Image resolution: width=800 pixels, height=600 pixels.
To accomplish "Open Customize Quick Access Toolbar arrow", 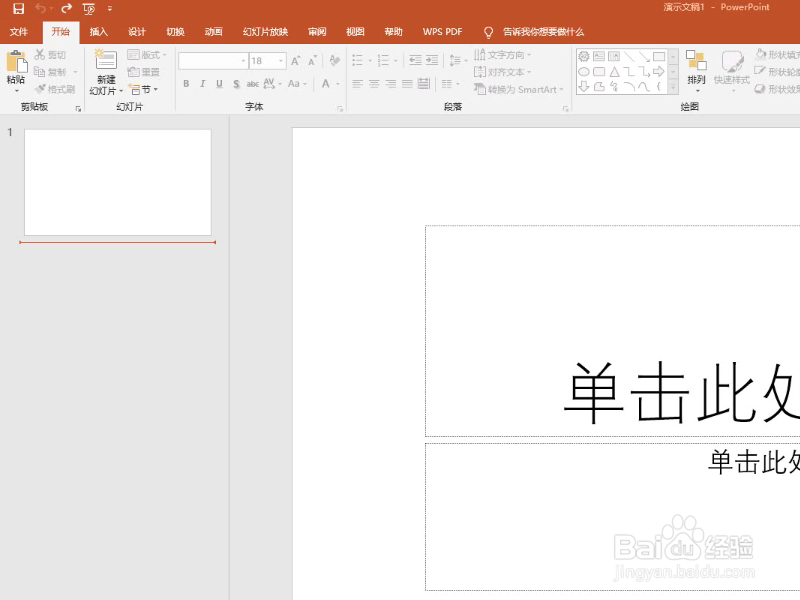I will [x=110, y=9].
